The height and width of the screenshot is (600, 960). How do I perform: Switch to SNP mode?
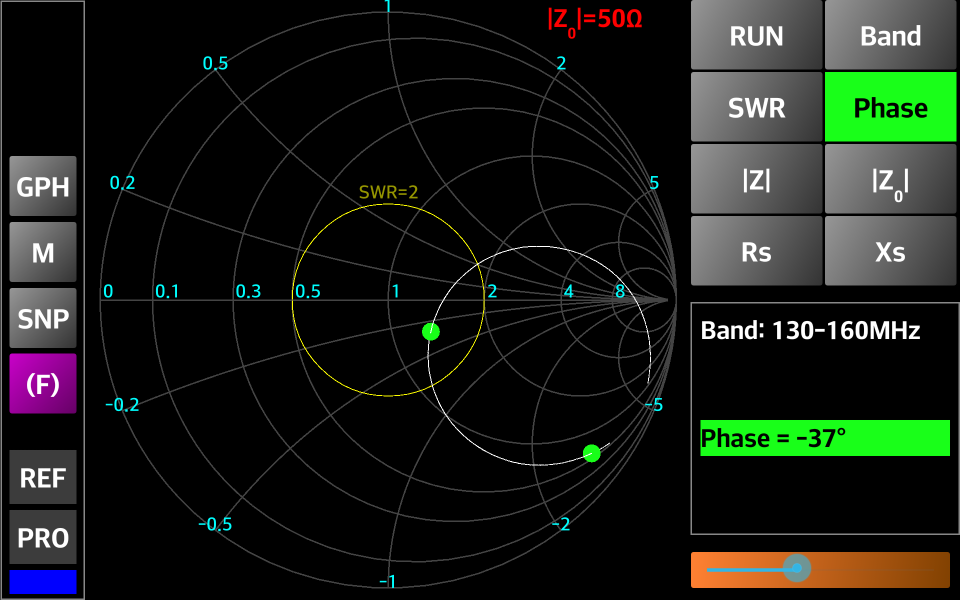[43, 318]
